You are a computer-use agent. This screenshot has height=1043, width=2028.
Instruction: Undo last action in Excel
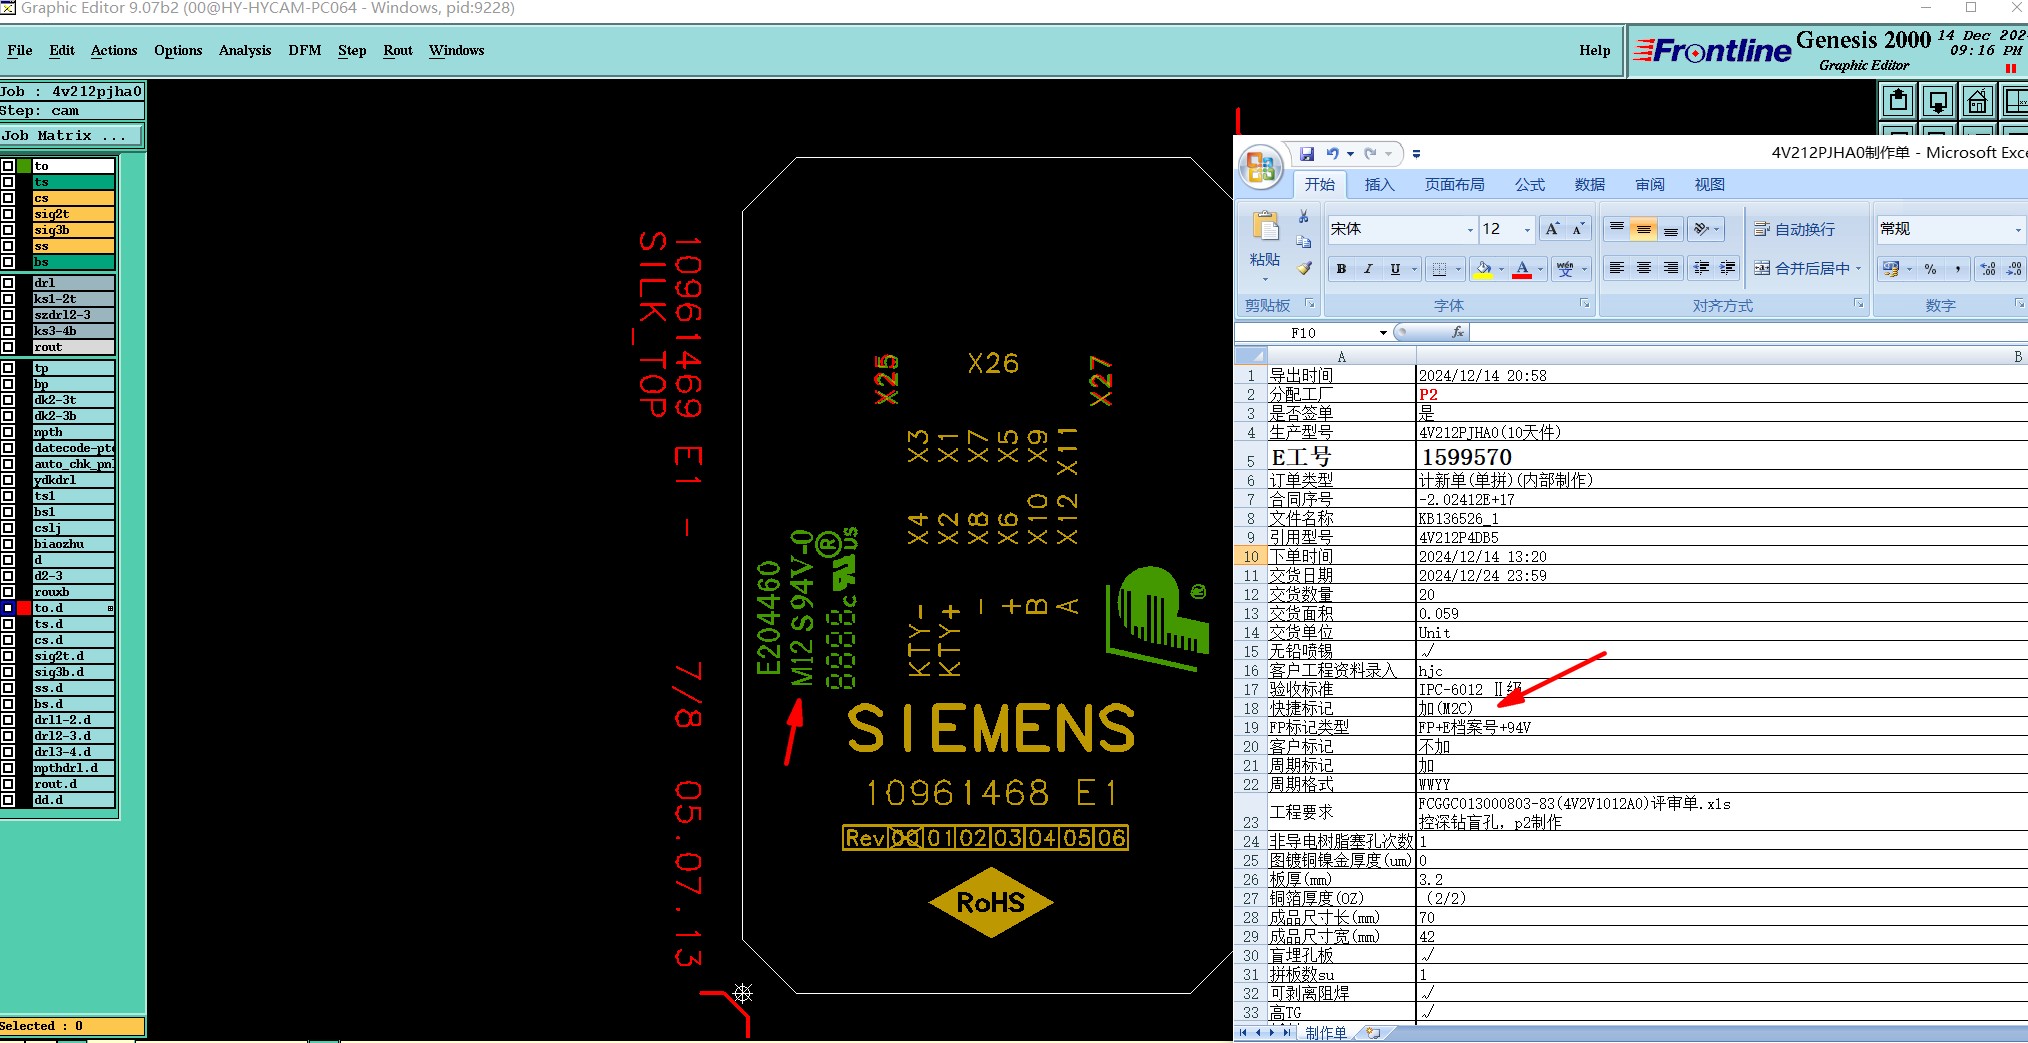1333,153
